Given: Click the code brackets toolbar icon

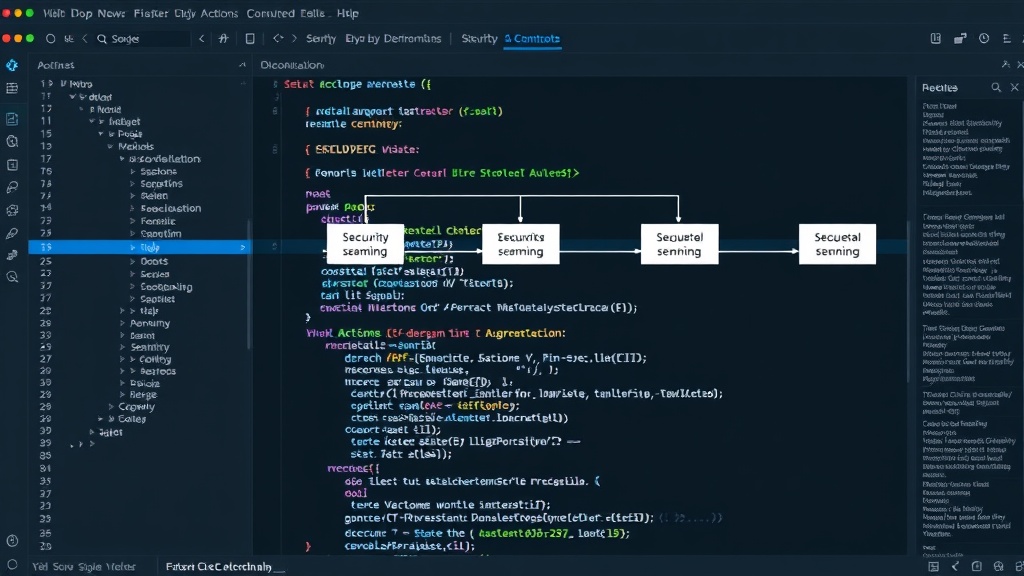Looking at the screenshot, I should 278,39.
